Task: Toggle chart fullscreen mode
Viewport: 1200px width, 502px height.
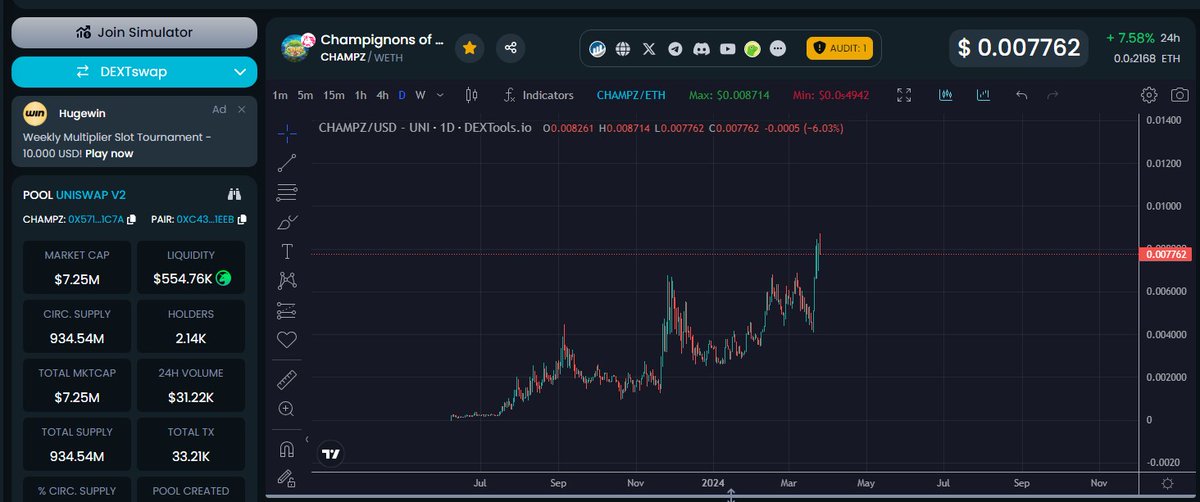Action: 904,95
